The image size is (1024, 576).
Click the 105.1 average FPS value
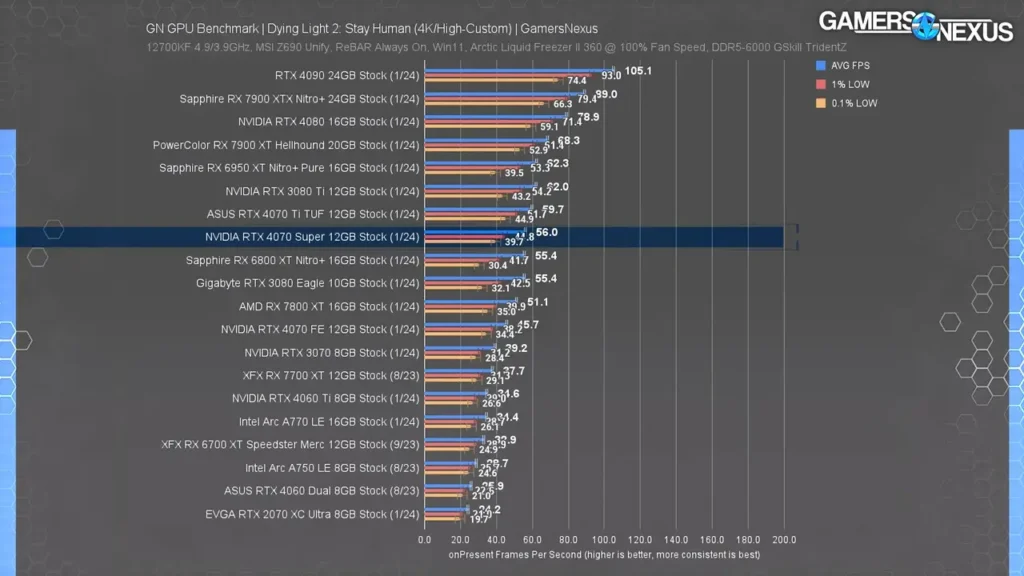pyautogui.click(x=638, y=71)
